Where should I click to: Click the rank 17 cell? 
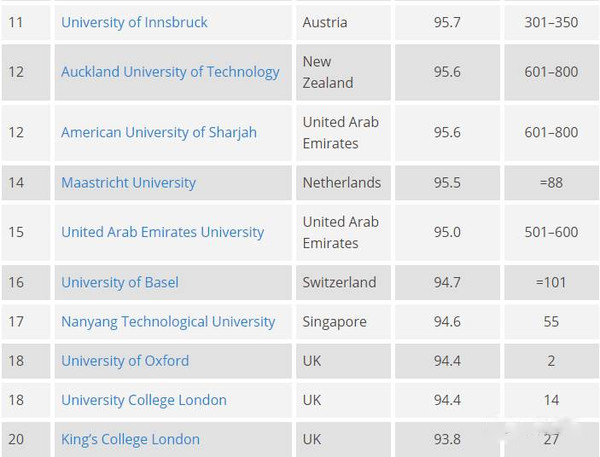pyautogui.click(x=26, y=322)
